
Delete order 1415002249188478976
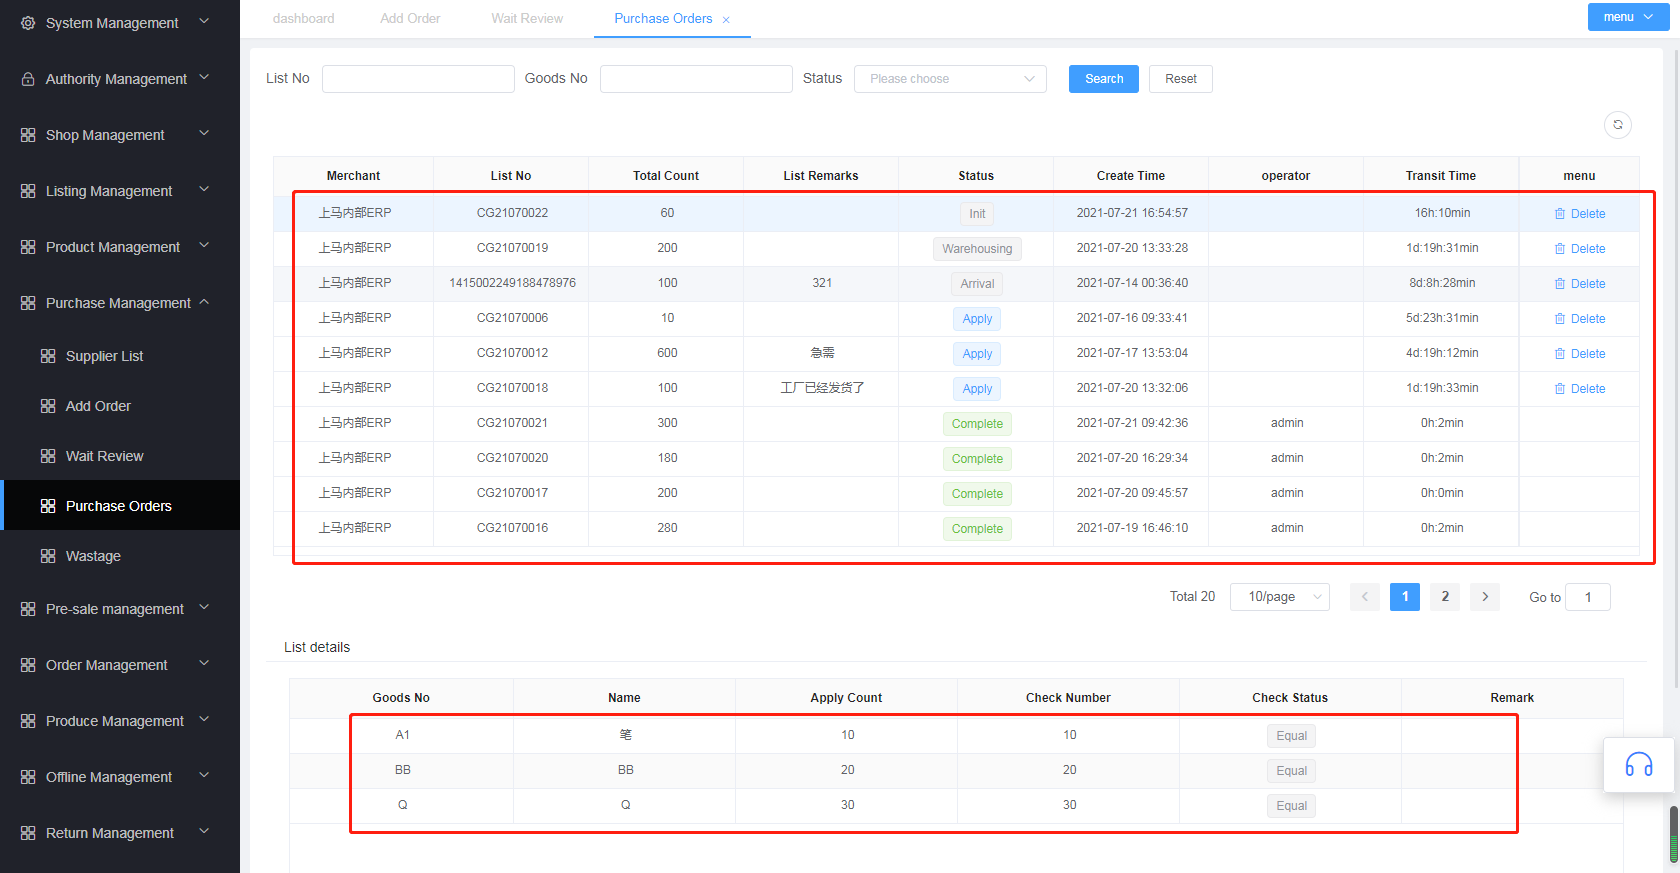coord(1580,284)
